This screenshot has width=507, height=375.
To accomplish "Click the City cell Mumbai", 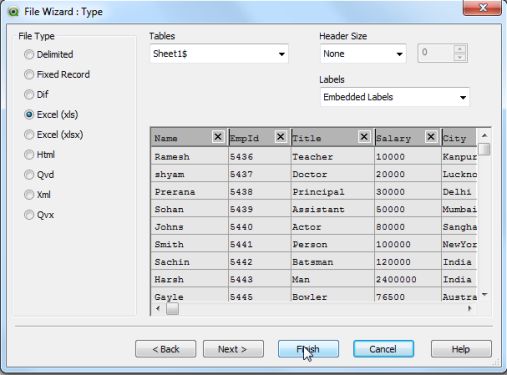I will [x=459, y=209].
